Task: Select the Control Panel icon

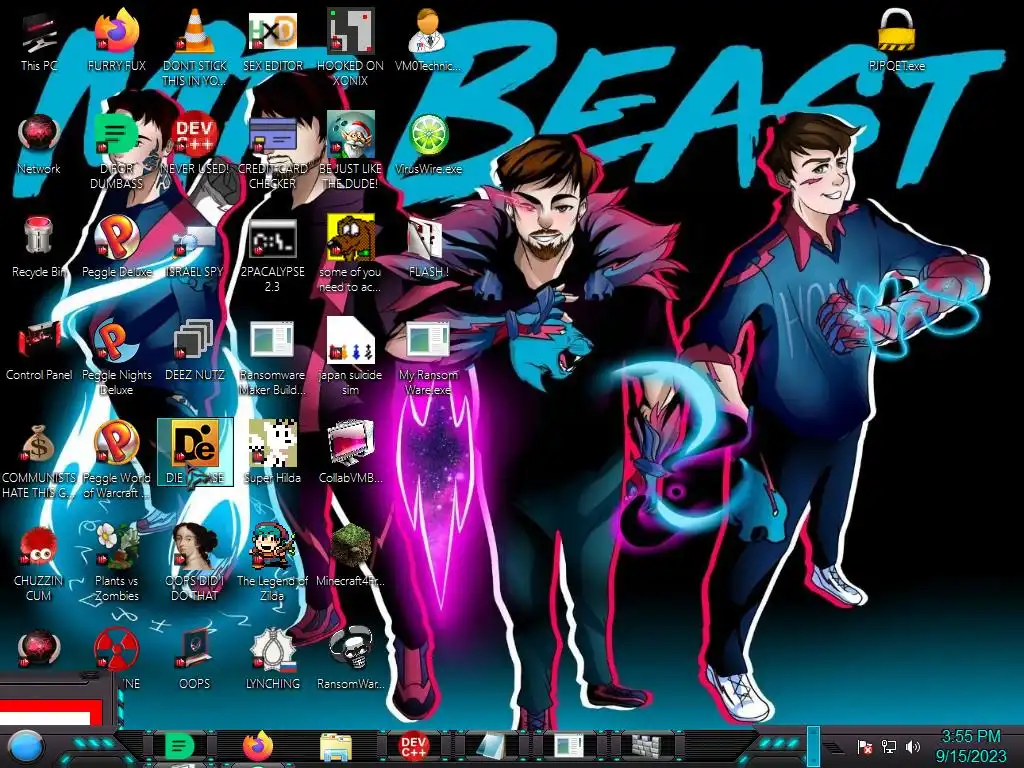Action: [39, 350]
